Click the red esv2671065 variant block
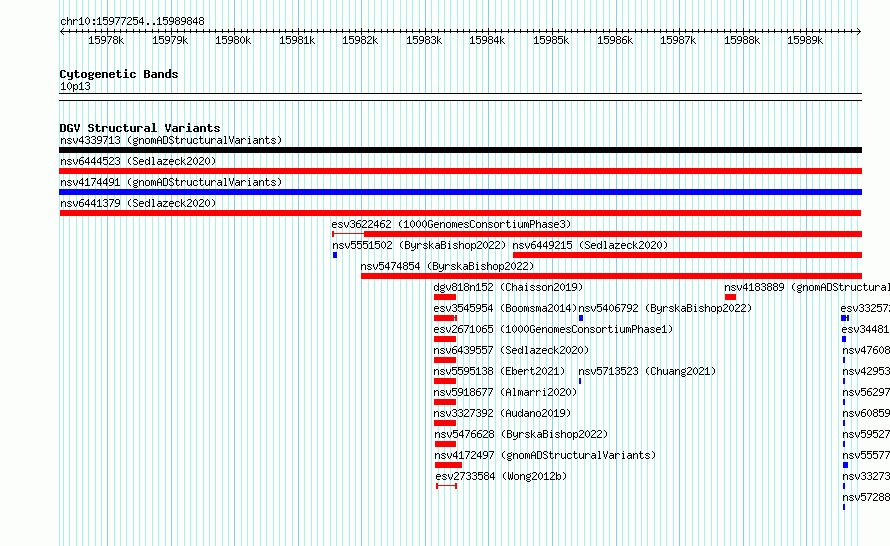 click(445, 339)
